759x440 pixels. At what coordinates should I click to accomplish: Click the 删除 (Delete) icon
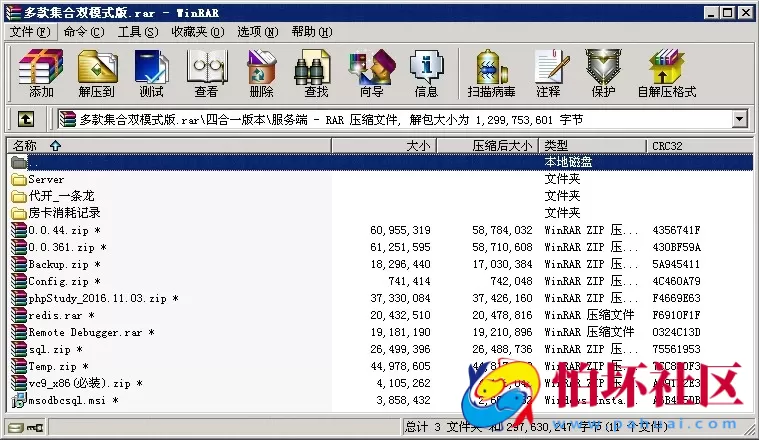point(261,73)
